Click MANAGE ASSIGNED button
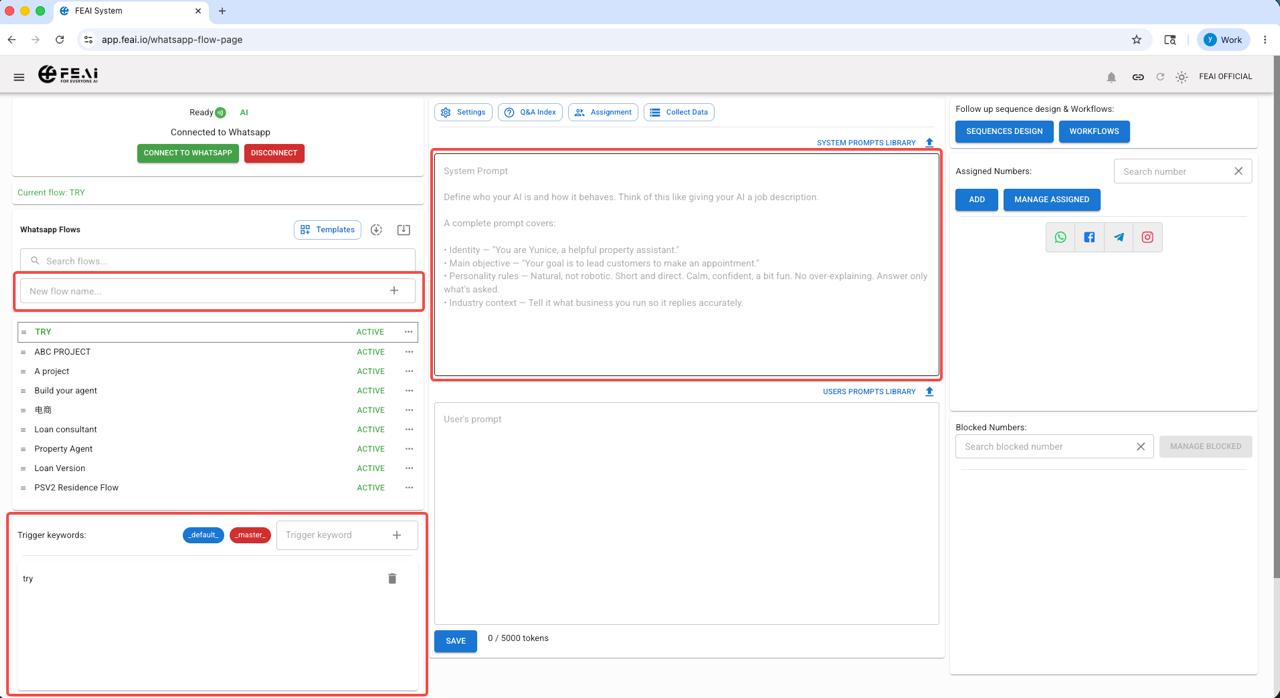Screen dimensions: 1280x698 tap(1052, 199)
